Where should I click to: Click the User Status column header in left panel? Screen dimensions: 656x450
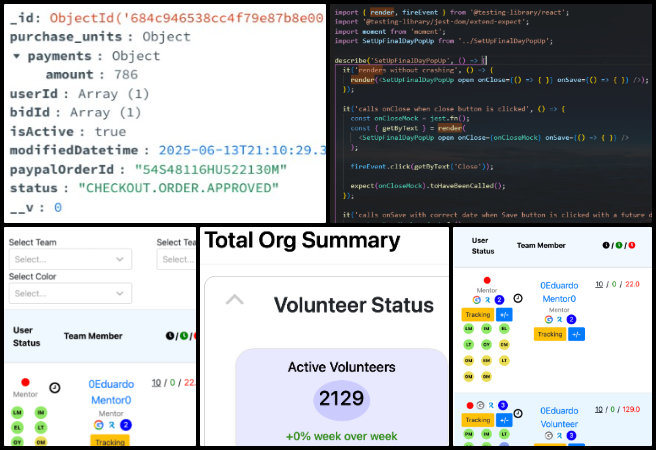click(26, 336)
